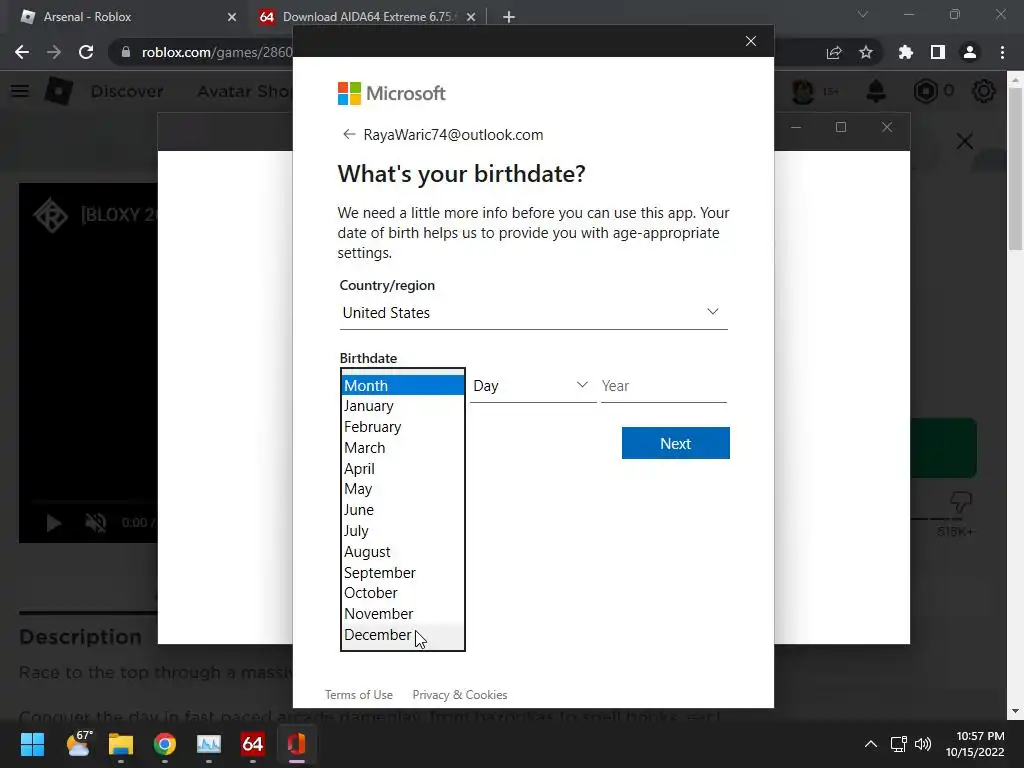Click the Roblox avatar profile picture

click(x=803, y=91)
